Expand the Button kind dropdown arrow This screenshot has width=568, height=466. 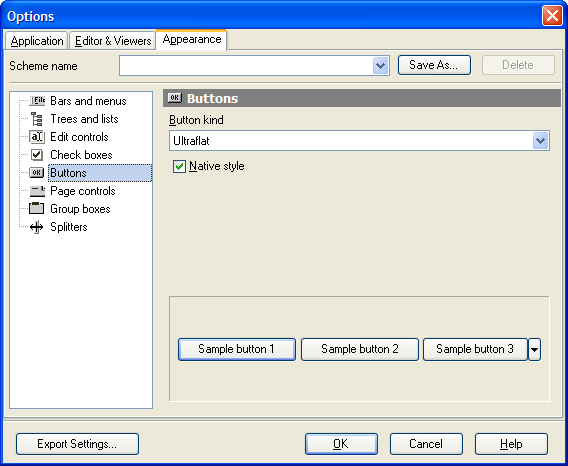(540, 141)
